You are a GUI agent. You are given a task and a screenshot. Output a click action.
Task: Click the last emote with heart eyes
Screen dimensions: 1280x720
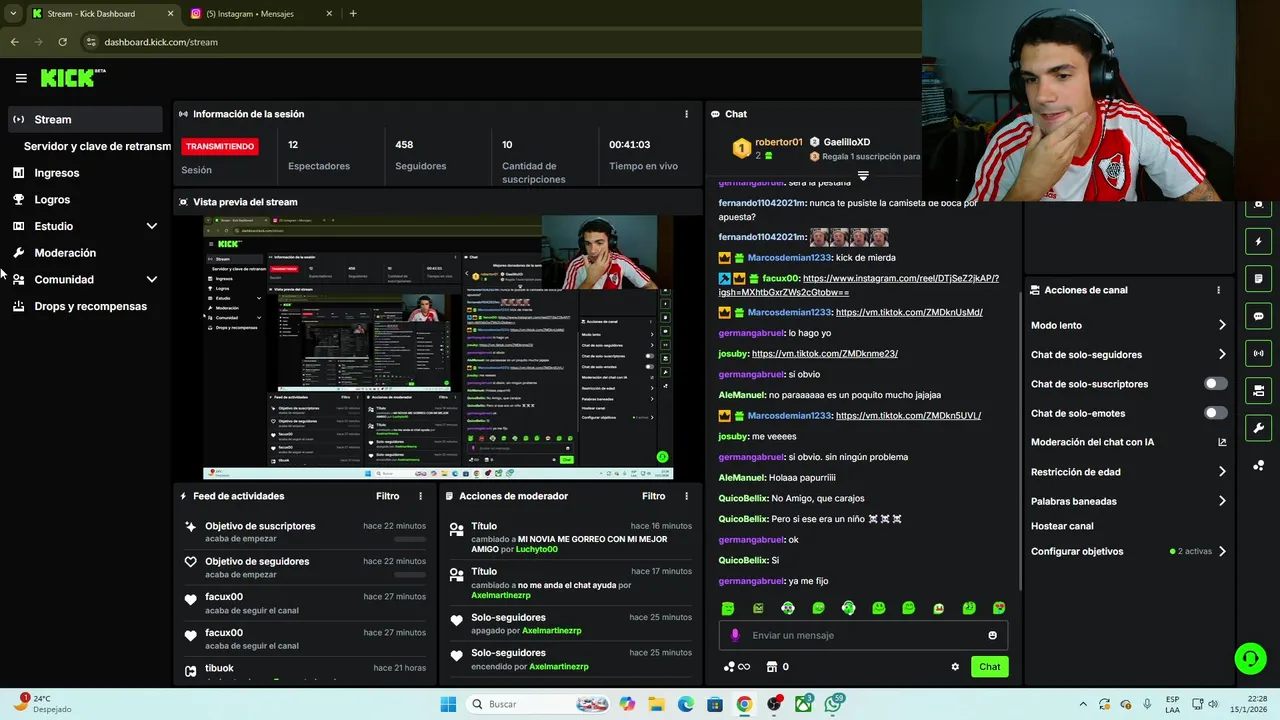click(x=999, y=608)
